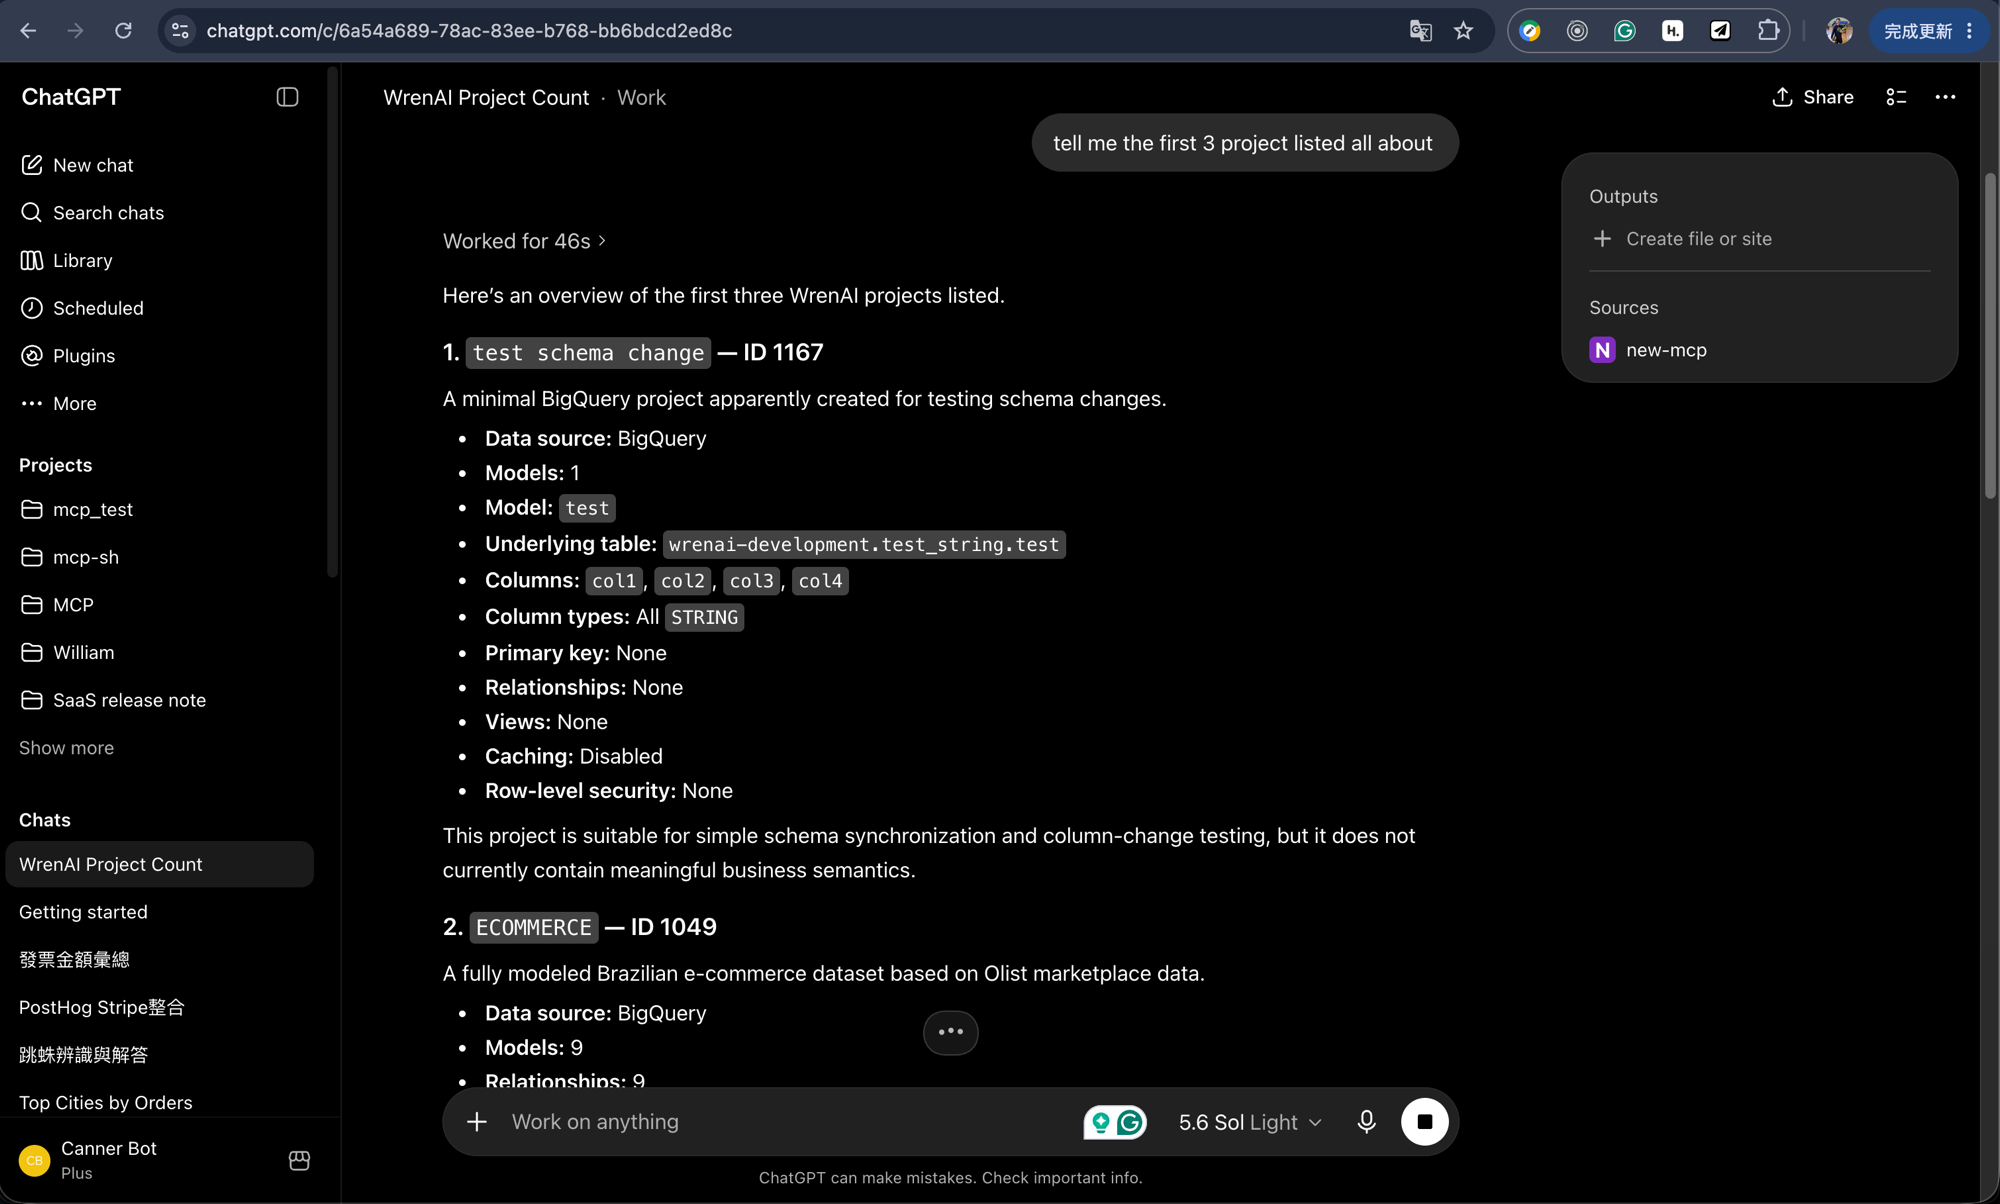The height and width of the screenshot is (1204, 2000).
Task: Click the ChatGPT logo title
Action: (x=71, y=97)
